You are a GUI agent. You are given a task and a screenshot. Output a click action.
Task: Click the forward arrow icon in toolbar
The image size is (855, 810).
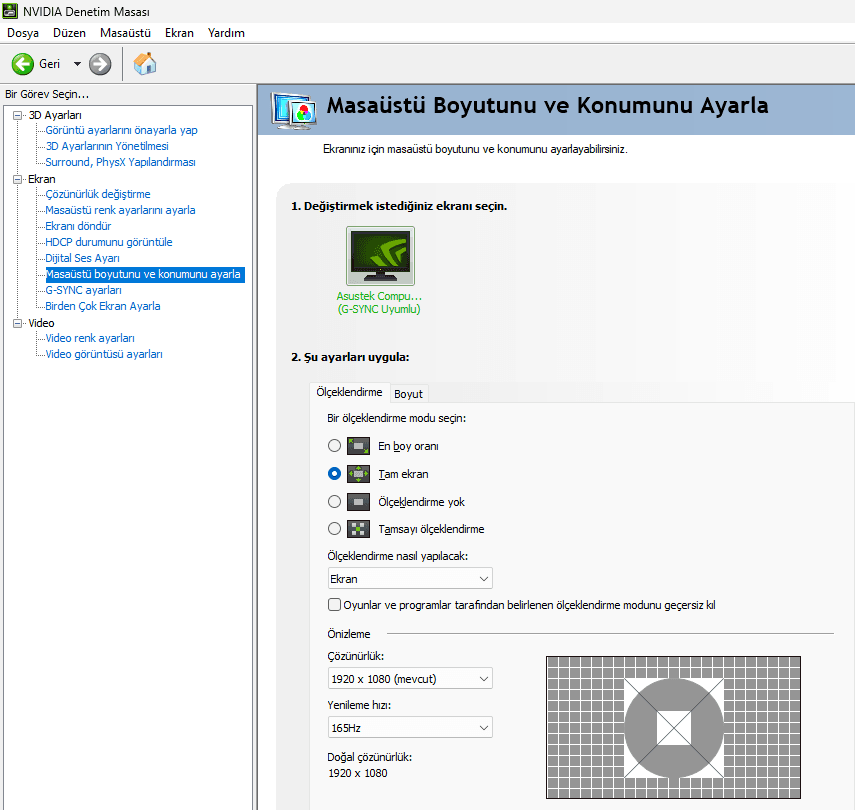100,64
